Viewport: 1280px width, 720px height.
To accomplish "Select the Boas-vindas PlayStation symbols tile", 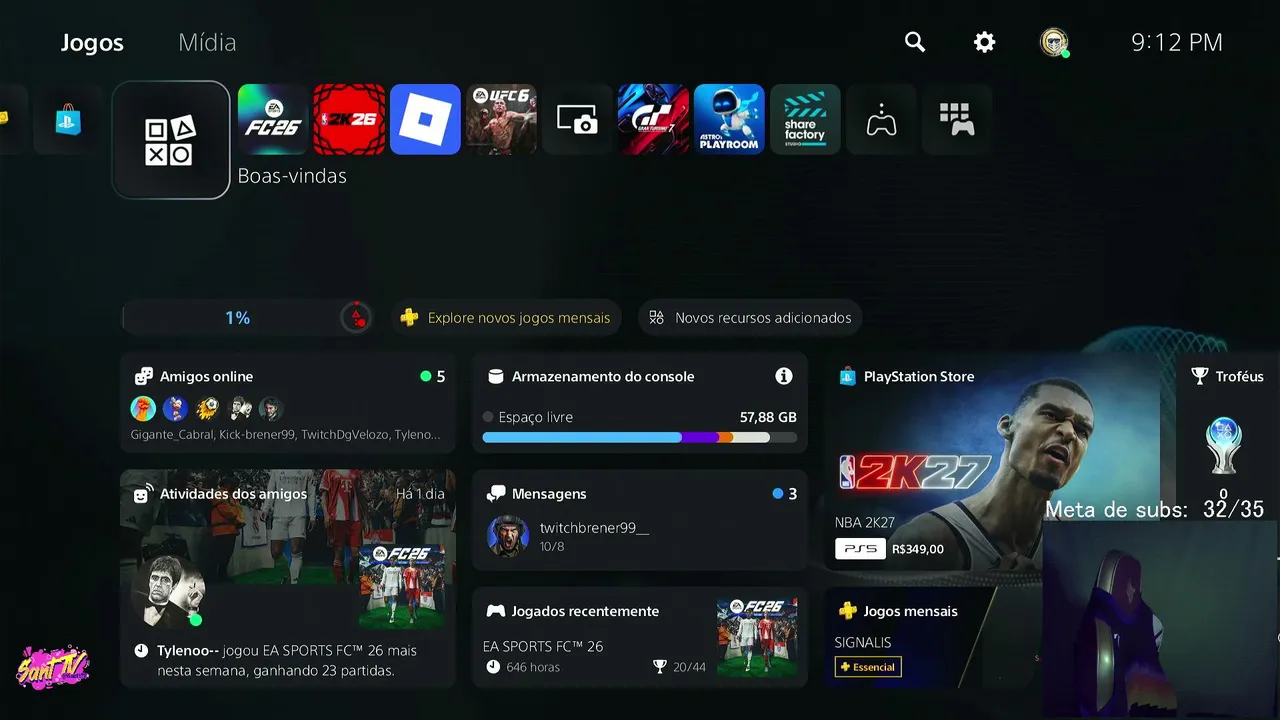I will (x=171, y=140).
